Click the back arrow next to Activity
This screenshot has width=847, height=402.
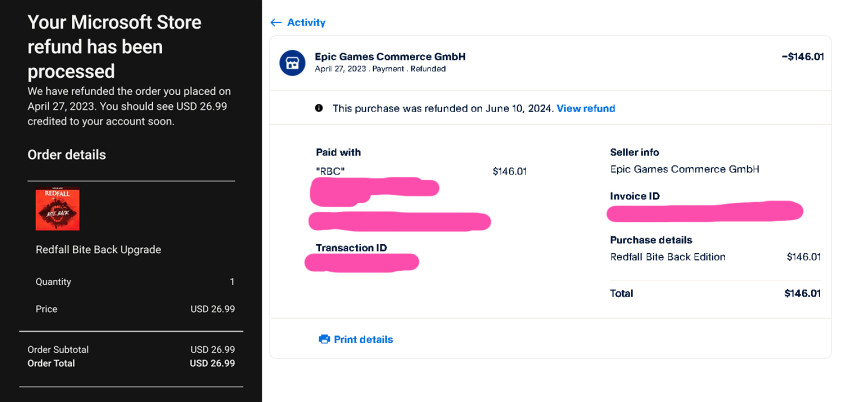275,23
